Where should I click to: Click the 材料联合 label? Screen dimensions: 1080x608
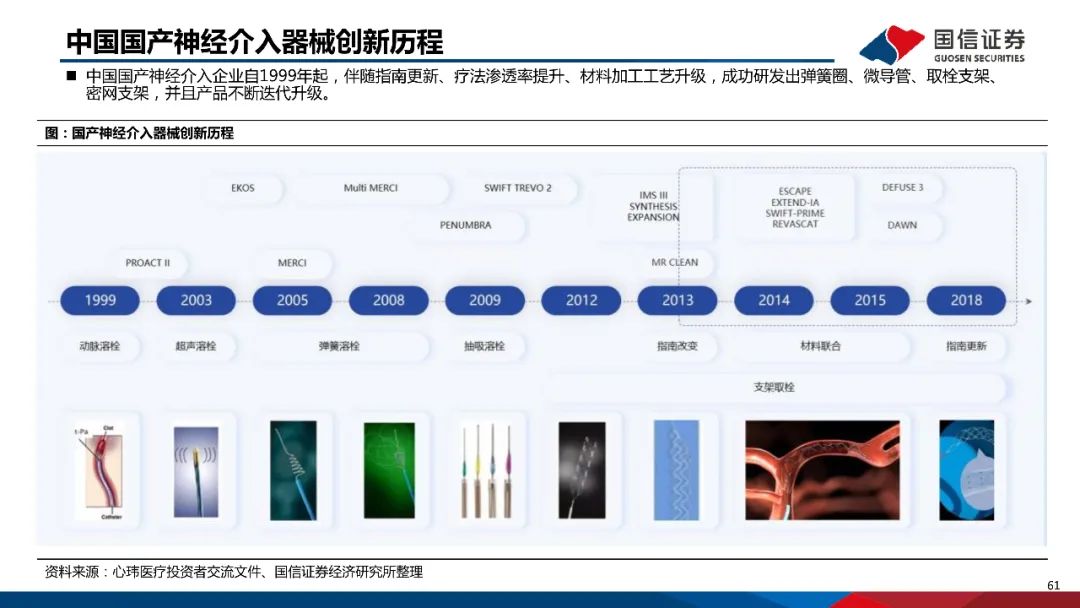(821, 346)
